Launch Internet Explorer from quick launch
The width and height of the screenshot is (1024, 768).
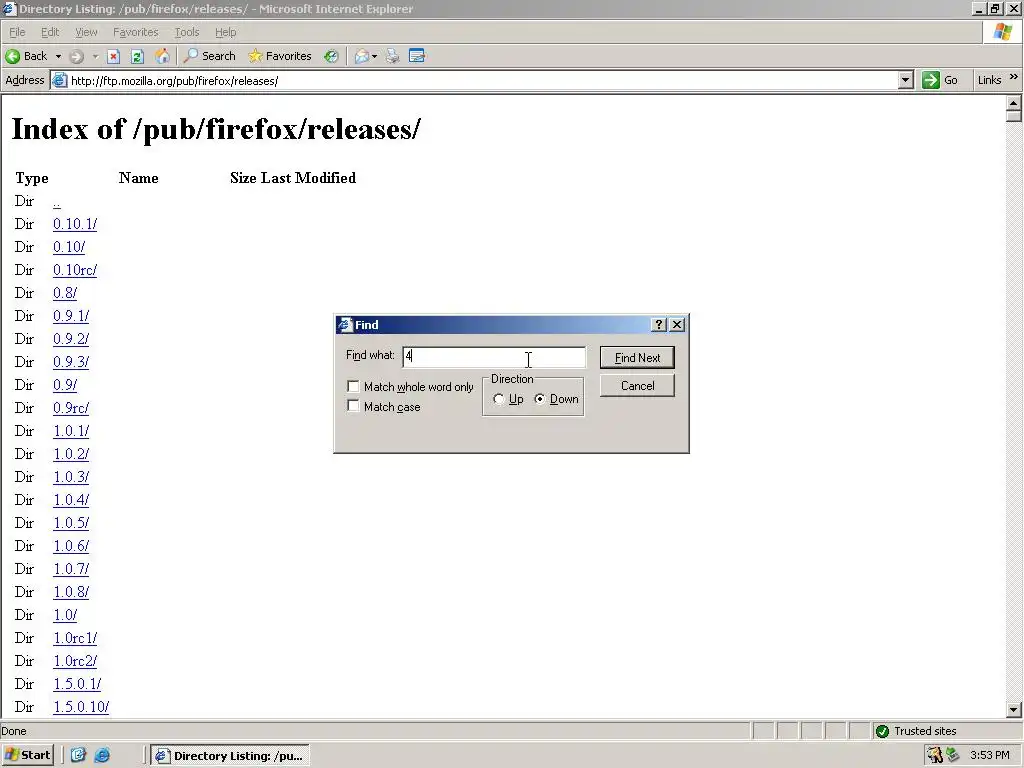click(x=103, y=756)
